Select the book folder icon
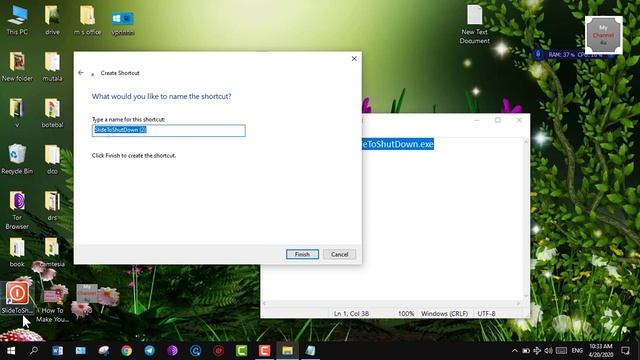 17,253
